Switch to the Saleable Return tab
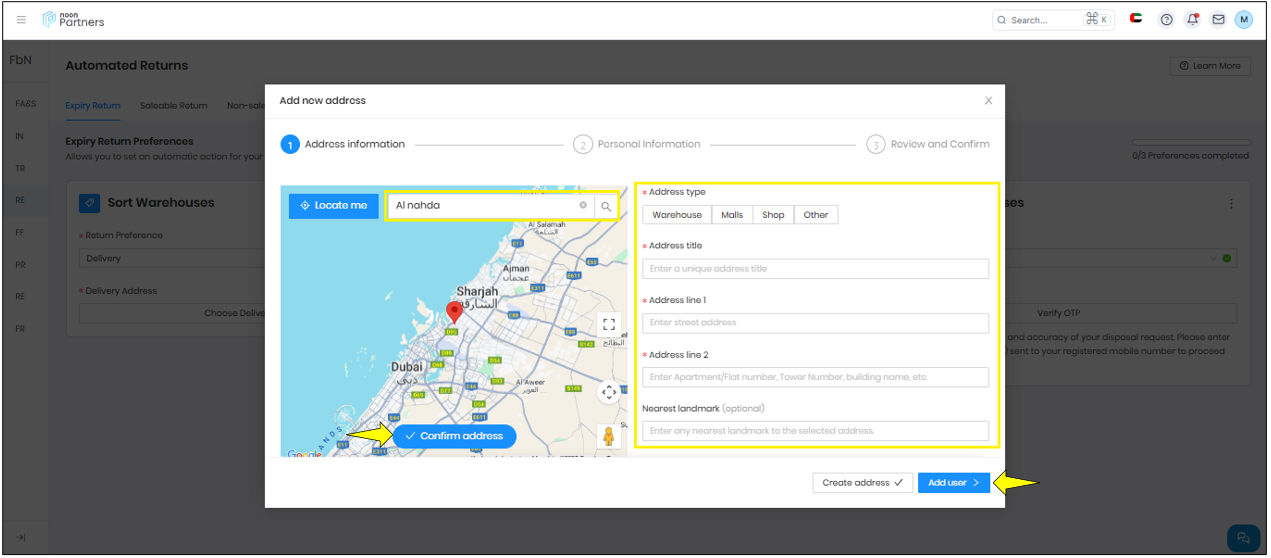Screen dimensions: 1271x558 [174, 105]
